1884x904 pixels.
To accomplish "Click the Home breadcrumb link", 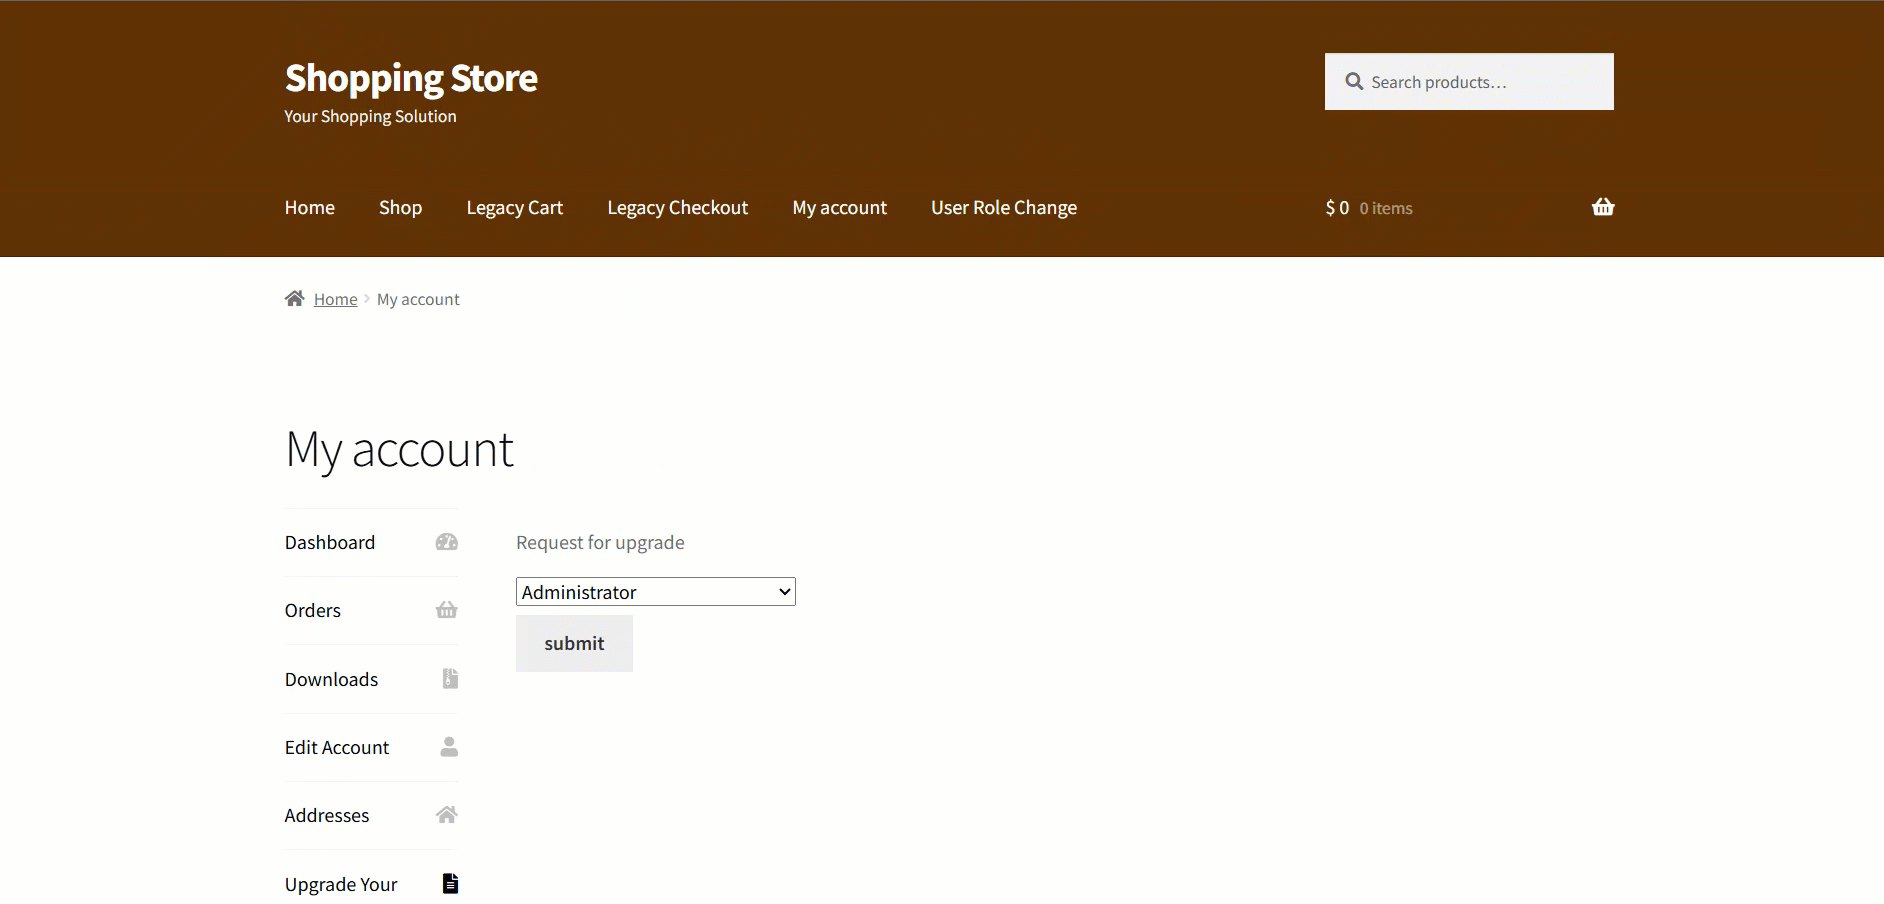I will point(335,299).
